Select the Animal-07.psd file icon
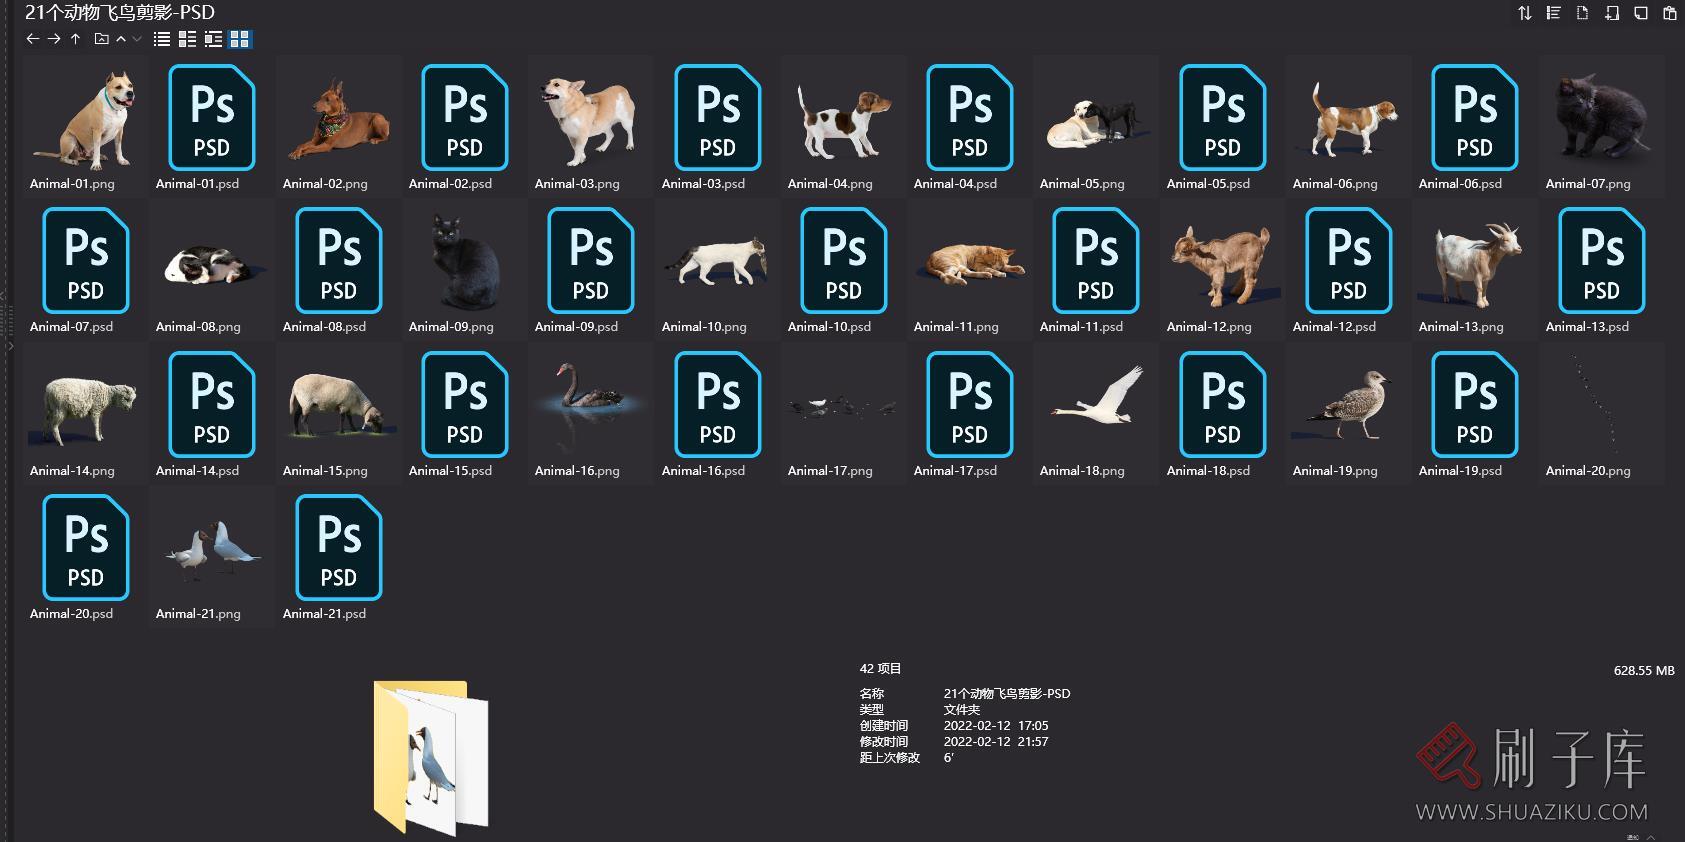The height and width of the screenshot is (842, 1685). 85,261
